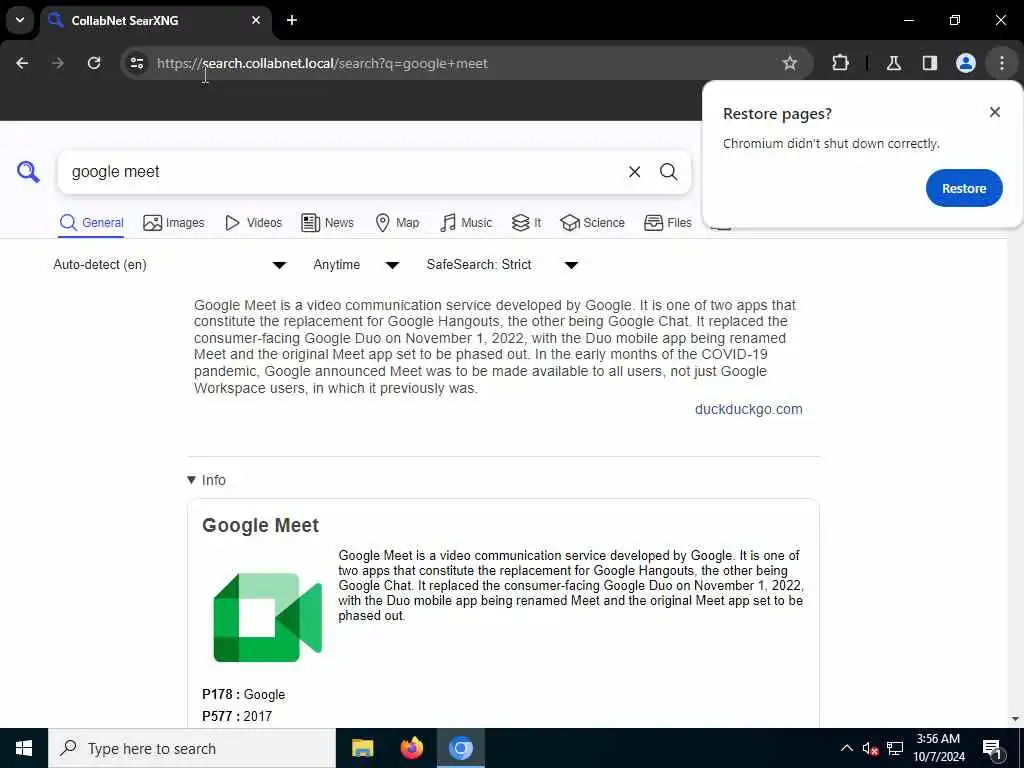Screen dimensions: 1024x768
Task: Click the muted volume tray icon
Action: click(870, 748)
